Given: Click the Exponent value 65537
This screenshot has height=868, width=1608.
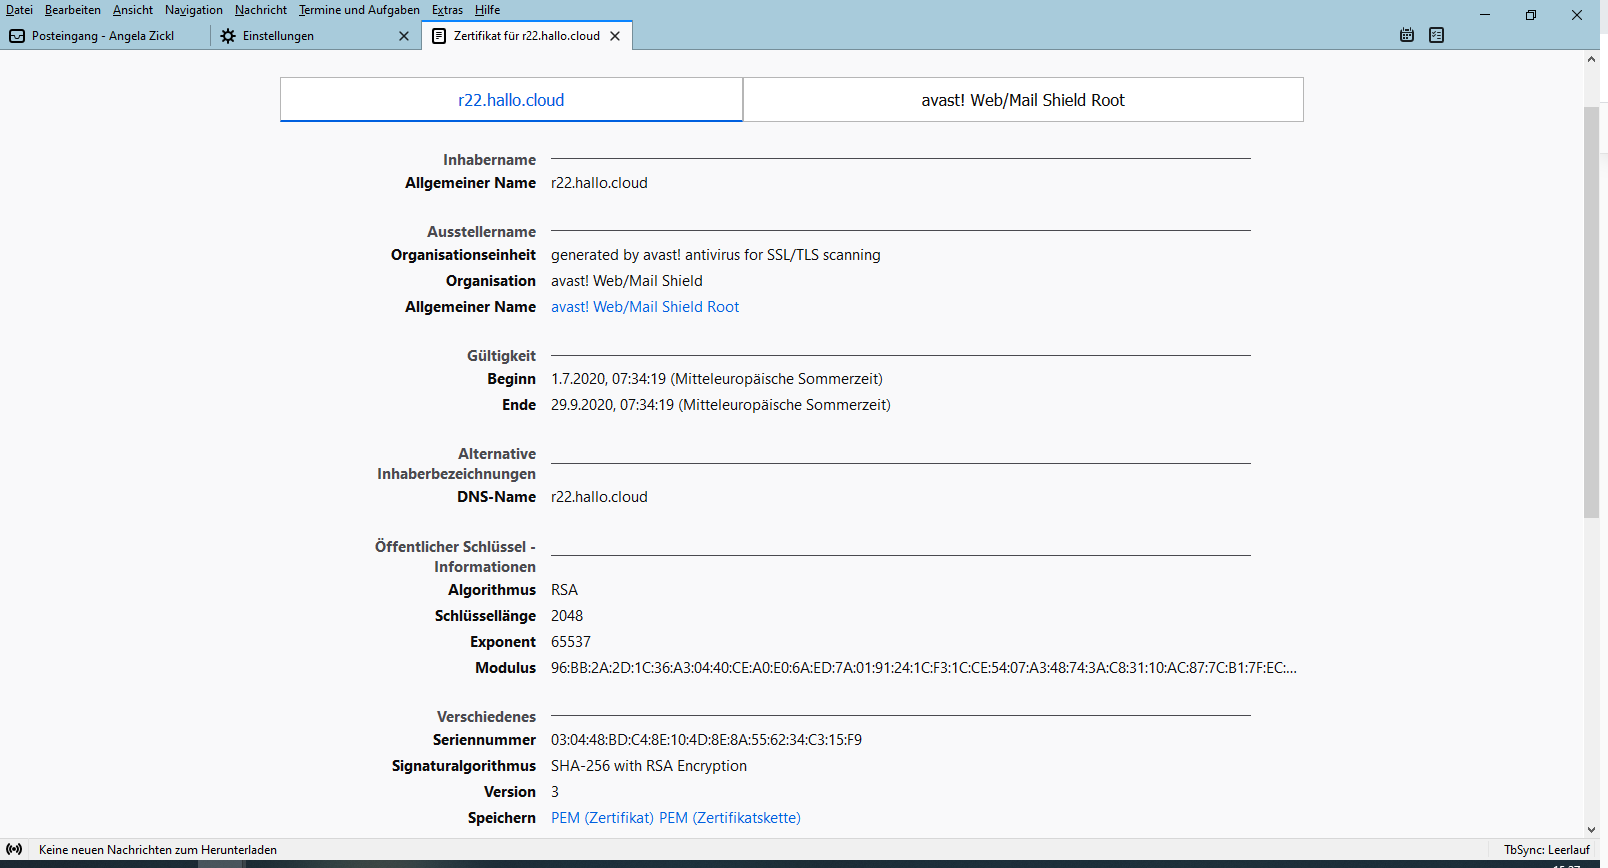Looking at the screenshot, I should 571,642.
